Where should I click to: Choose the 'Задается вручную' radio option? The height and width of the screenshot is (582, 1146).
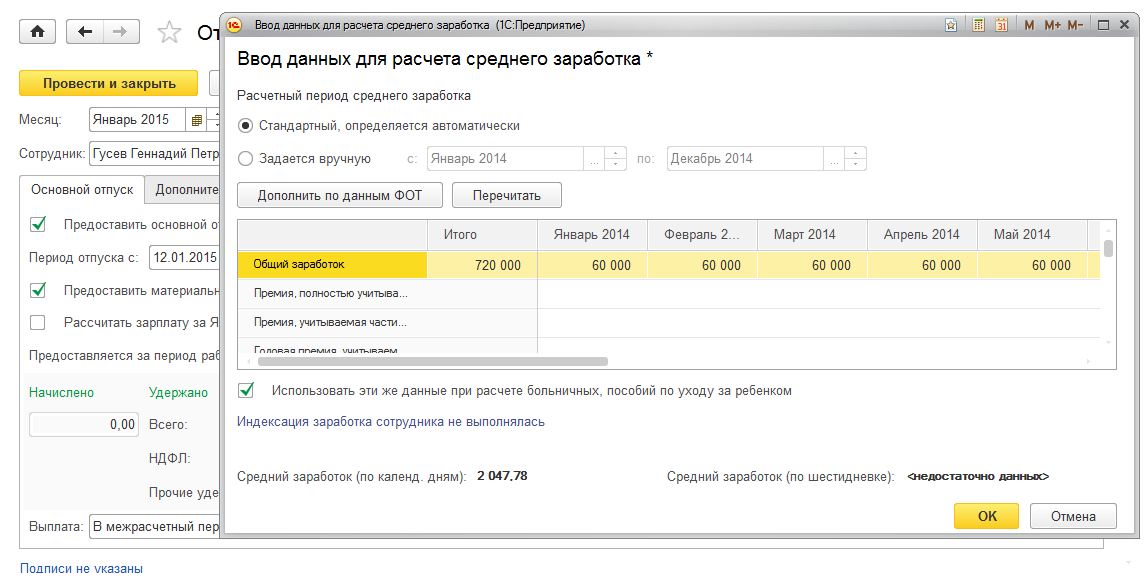246,158
